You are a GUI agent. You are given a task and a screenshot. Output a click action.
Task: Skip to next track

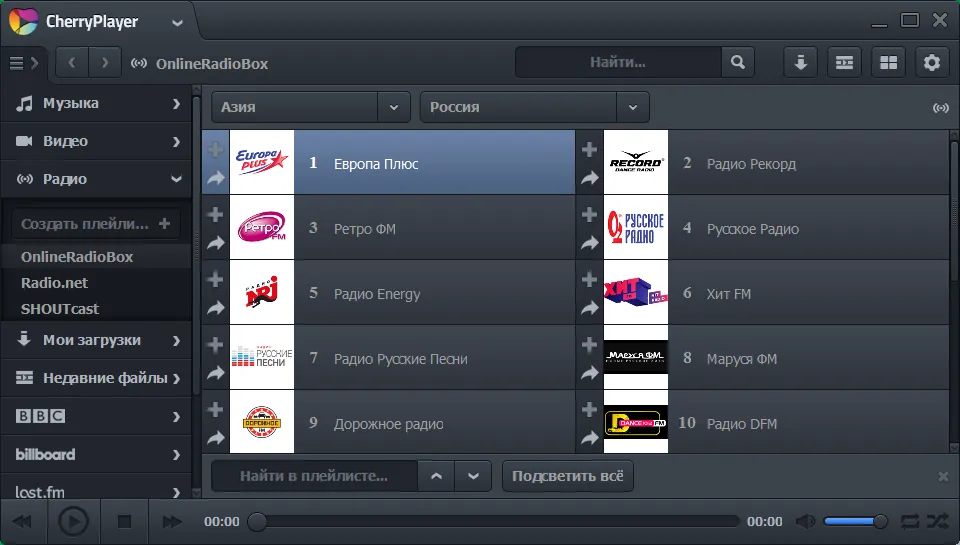point(172,522)
